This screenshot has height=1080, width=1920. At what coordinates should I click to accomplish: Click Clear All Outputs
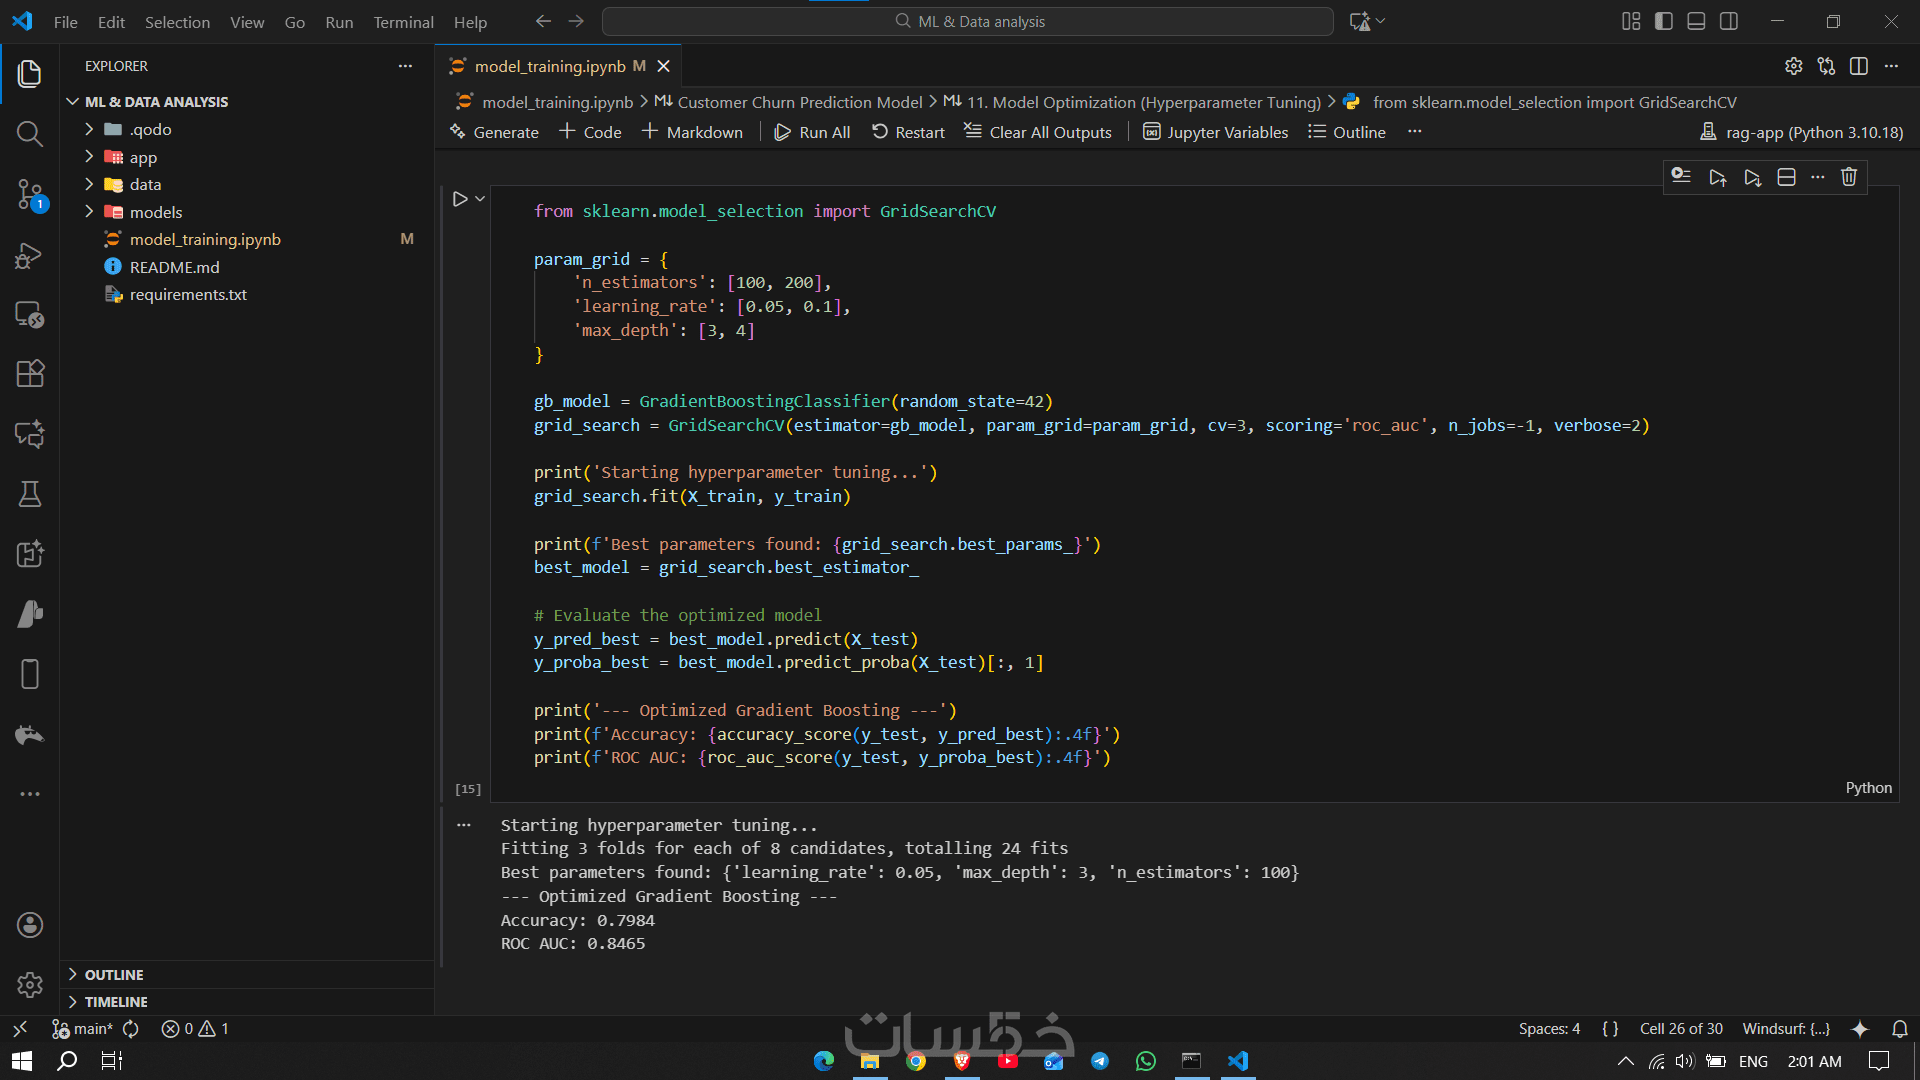click(1038, 132)
